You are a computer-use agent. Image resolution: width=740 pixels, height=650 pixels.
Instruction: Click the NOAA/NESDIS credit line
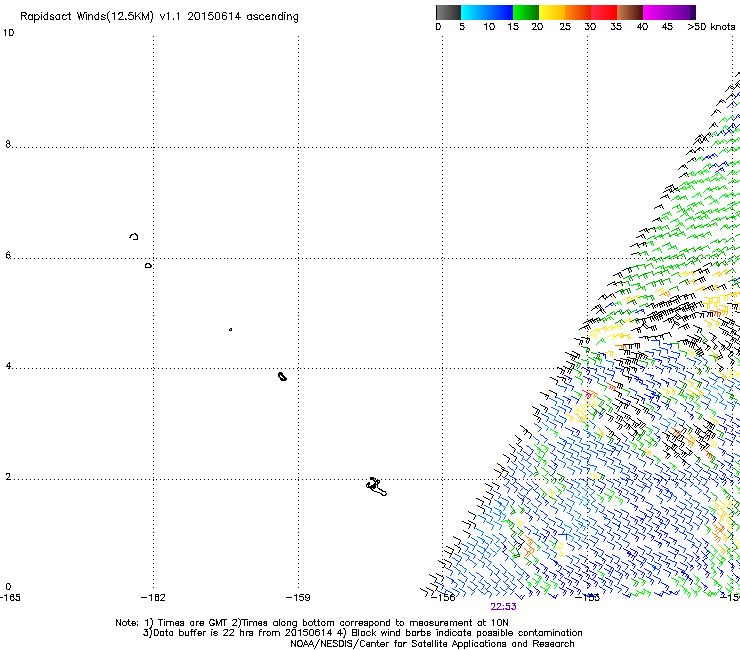(432, 644)
